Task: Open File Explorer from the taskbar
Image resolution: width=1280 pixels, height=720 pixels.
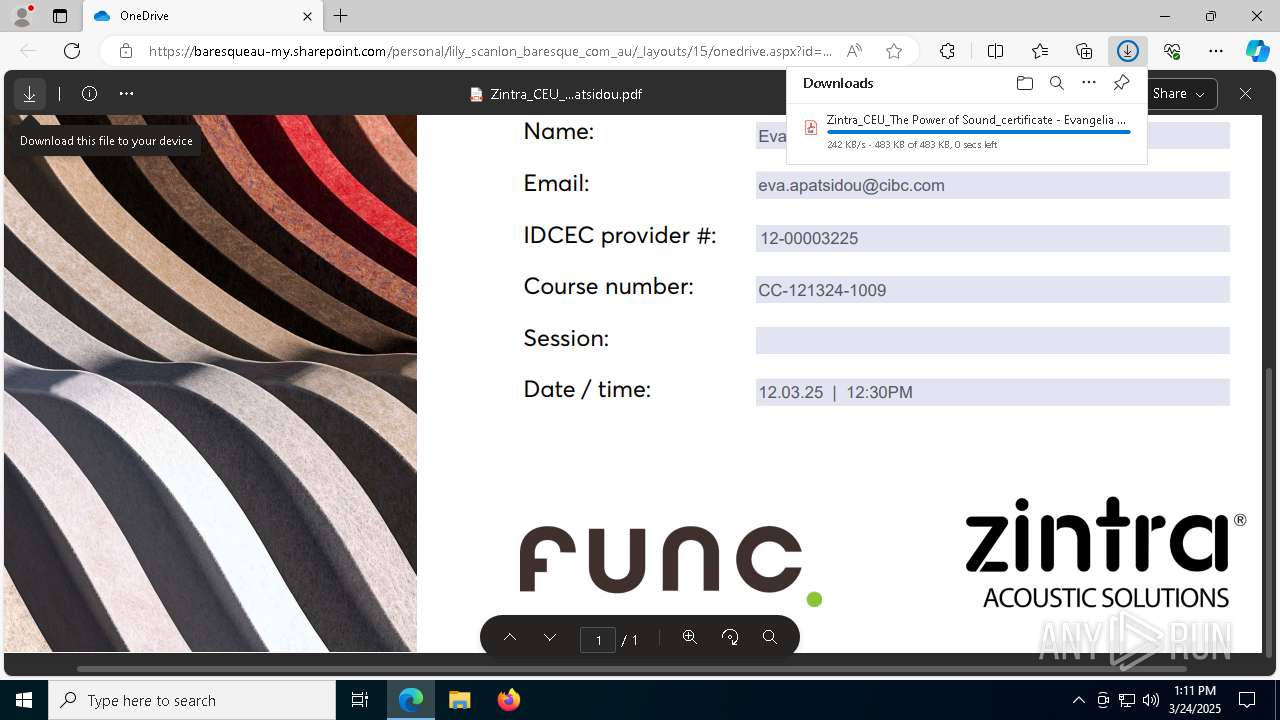Action: [459, 700]
